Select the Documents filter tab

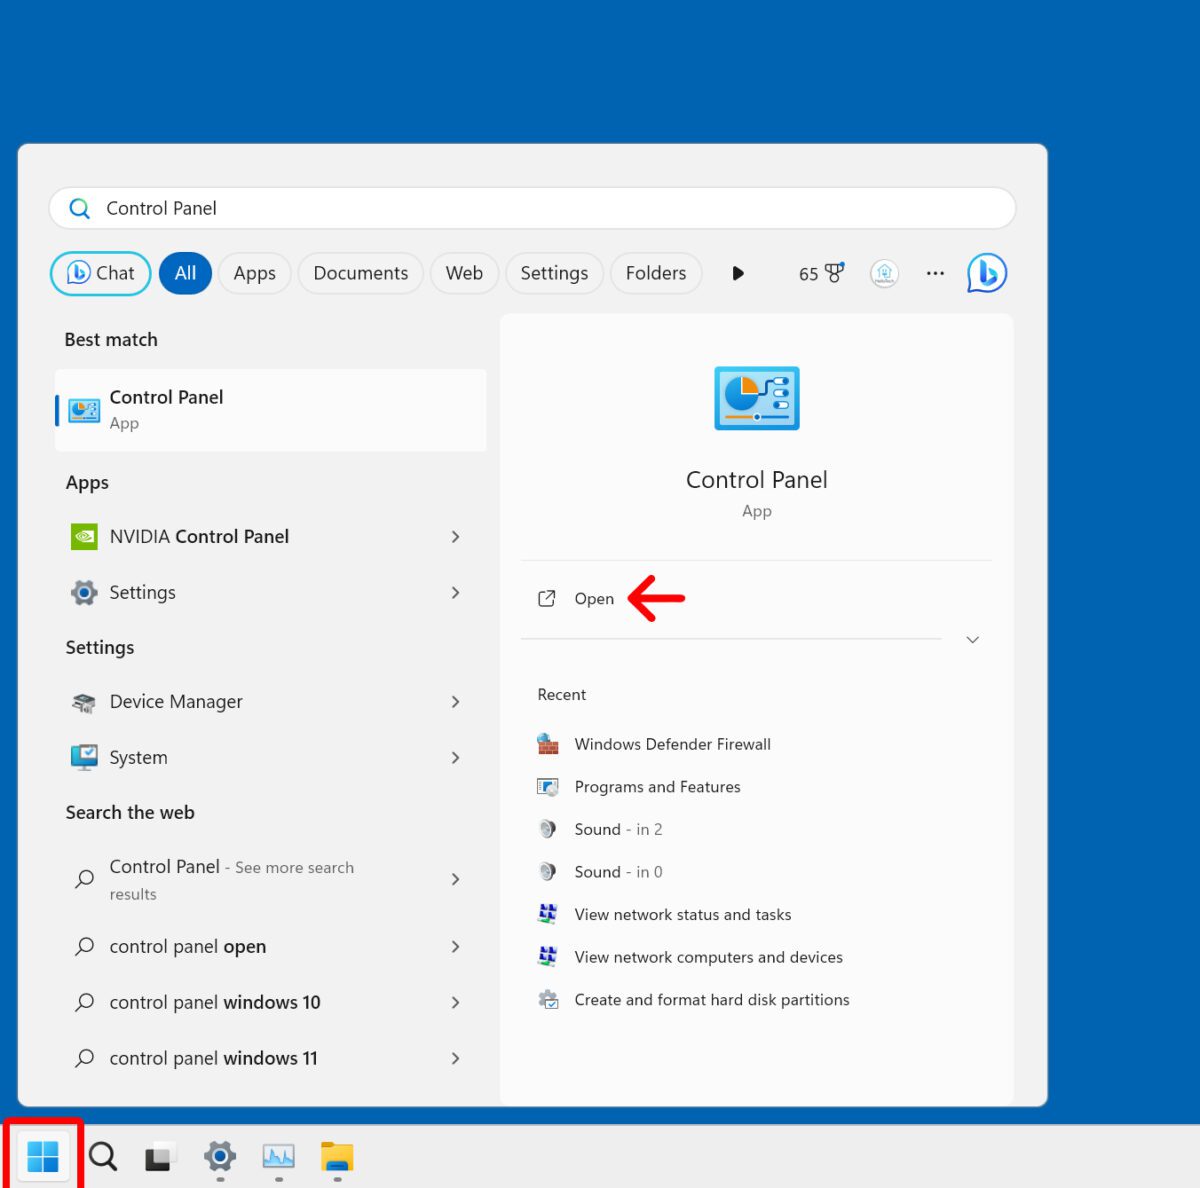(x=360, y=273)
